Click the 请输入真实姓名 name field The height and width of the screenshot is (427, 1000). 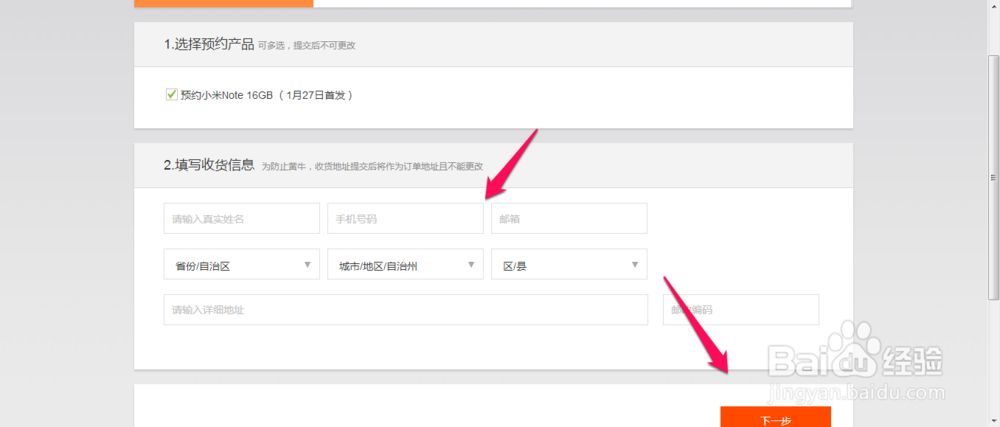[x=242, y=219]
